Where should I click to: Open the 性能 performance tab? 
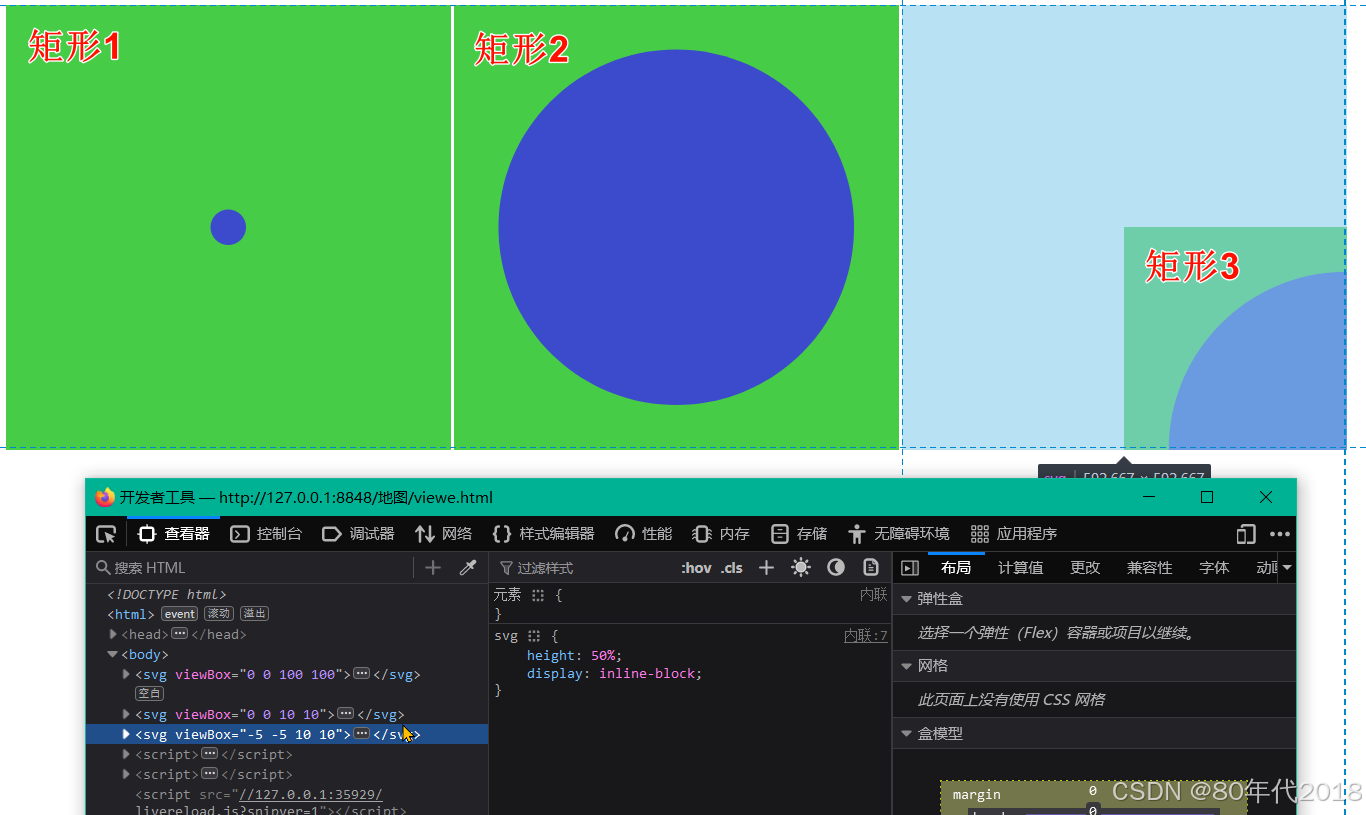tap(643, 534)
